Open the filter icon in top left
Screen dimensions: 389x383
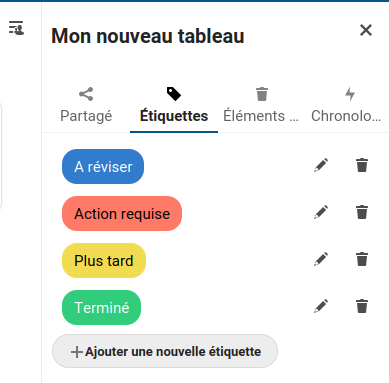16,28
